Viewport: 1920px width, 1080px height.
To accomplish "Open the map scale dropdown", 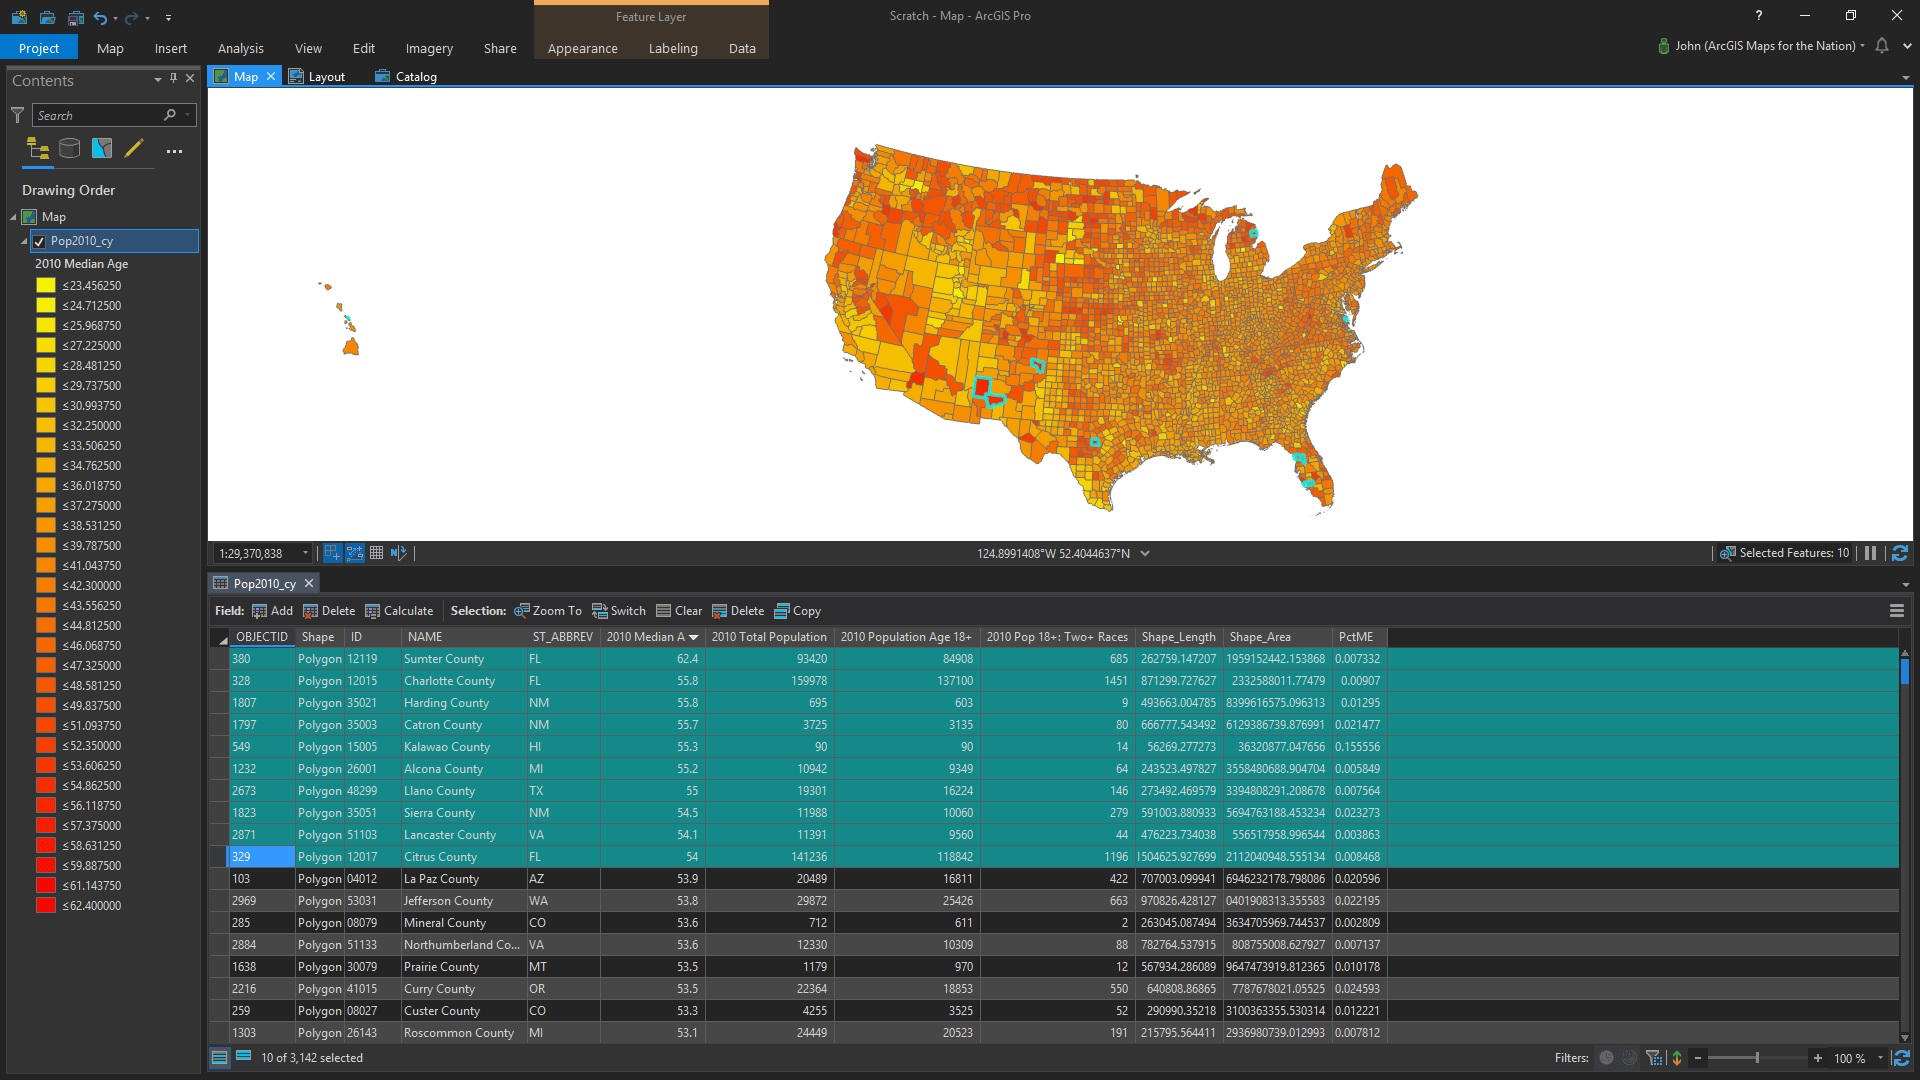I will [305, 553].
